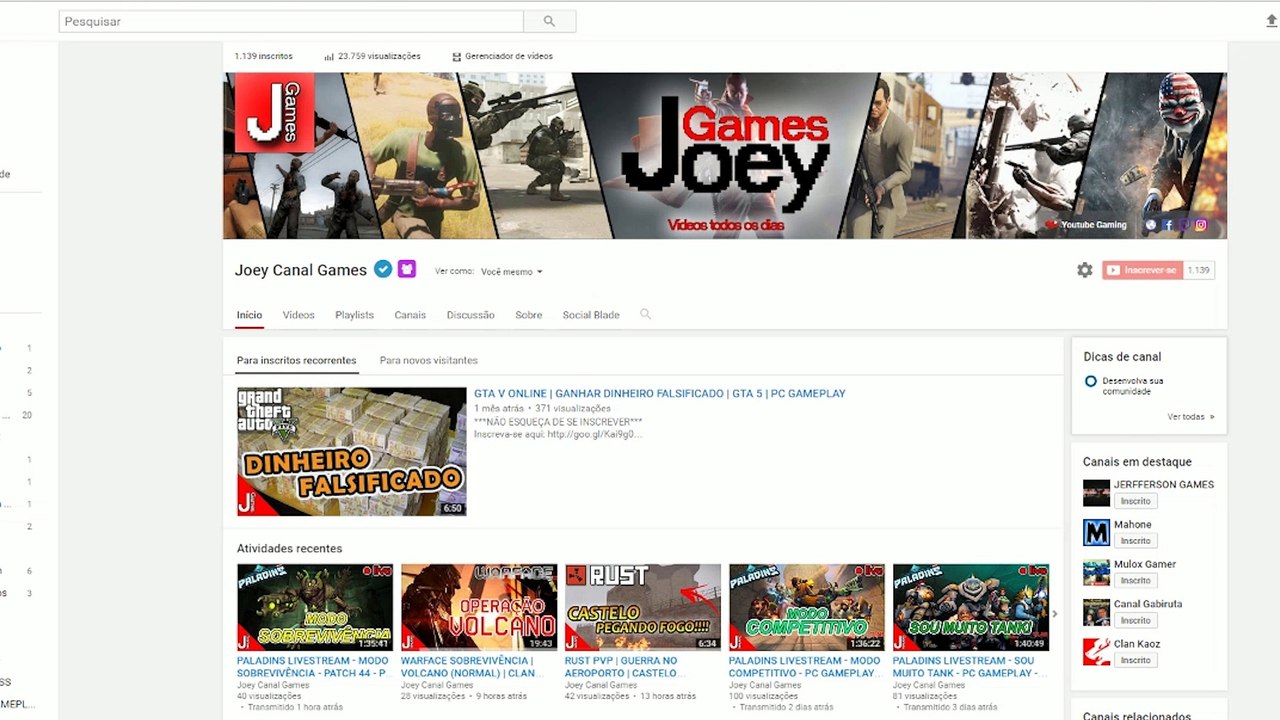This screenshot has height=720, width=1280.
Task: Toggle Inscrito button under Mulox Gamer
Action: tap(1136, 581)
